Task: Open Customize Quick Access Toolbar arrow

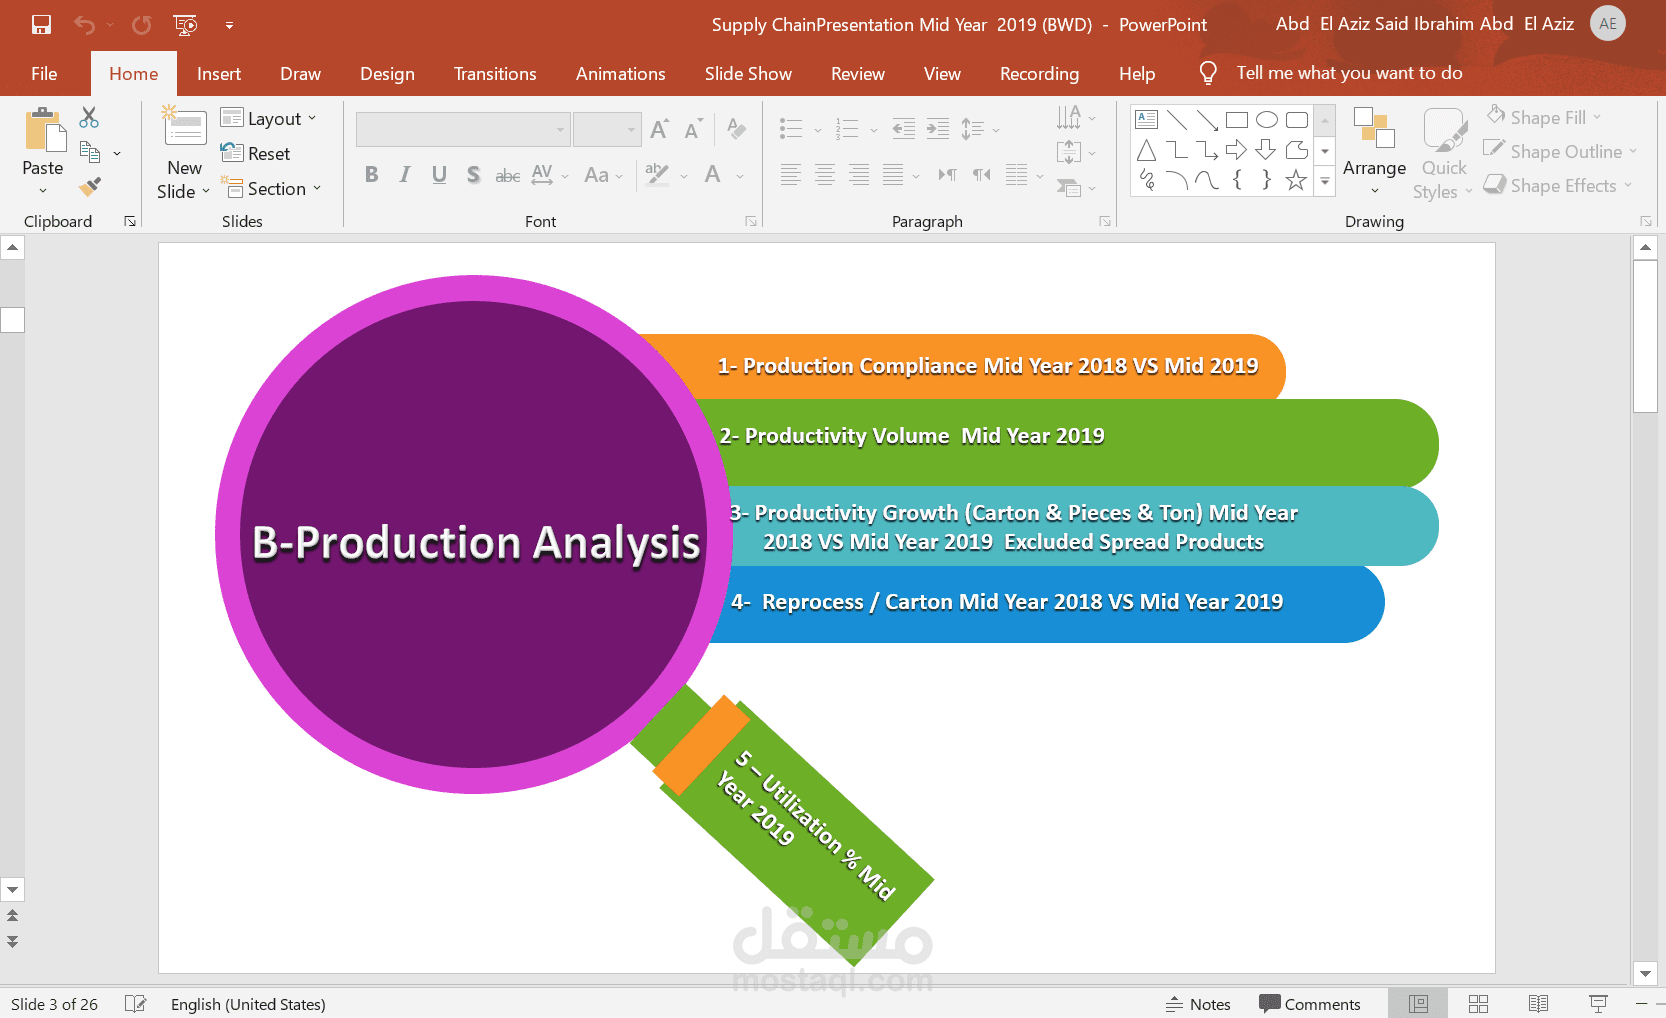Action: click(229, 25)
